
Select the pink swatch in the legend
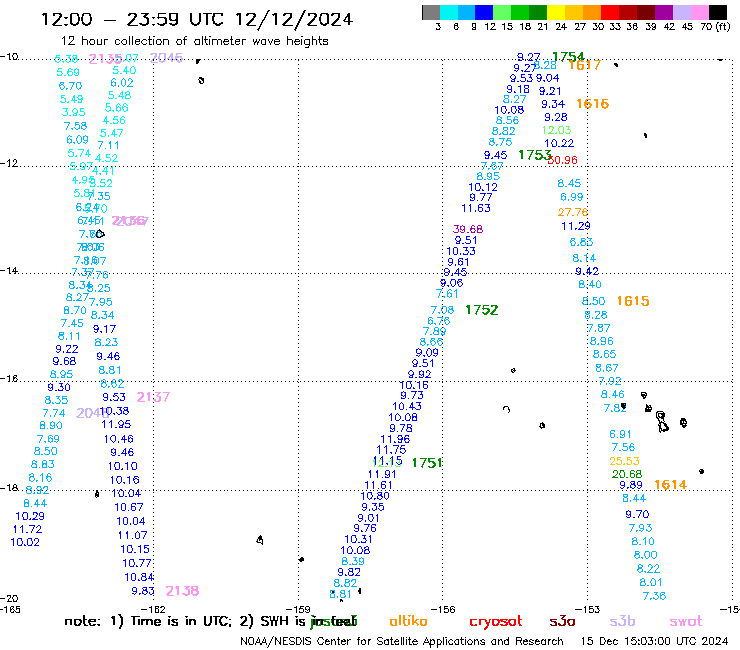[x=700, y=12]
